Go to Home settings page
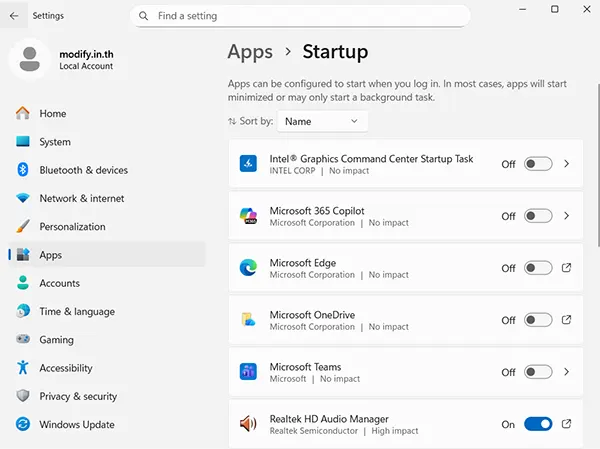Image resolution: width=600 pixels, height=449 pixels. pyautogui.click(x=107, y=113)
